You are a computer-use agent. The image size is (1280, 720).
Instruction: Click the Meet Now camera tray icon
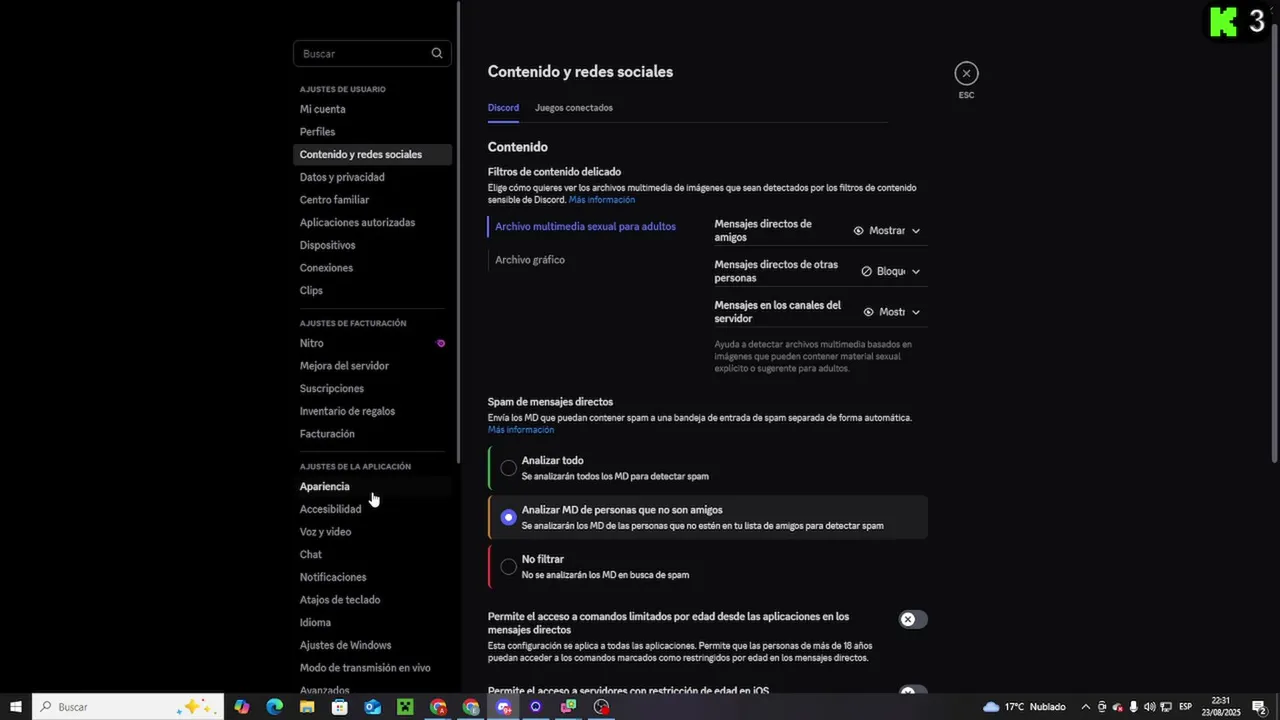click(1102, 707)
